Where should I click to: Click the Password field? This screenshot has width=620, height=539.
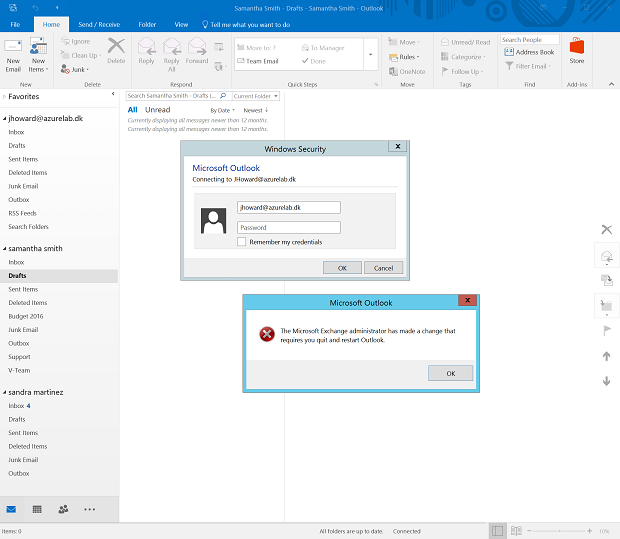[x=289, y=227]
